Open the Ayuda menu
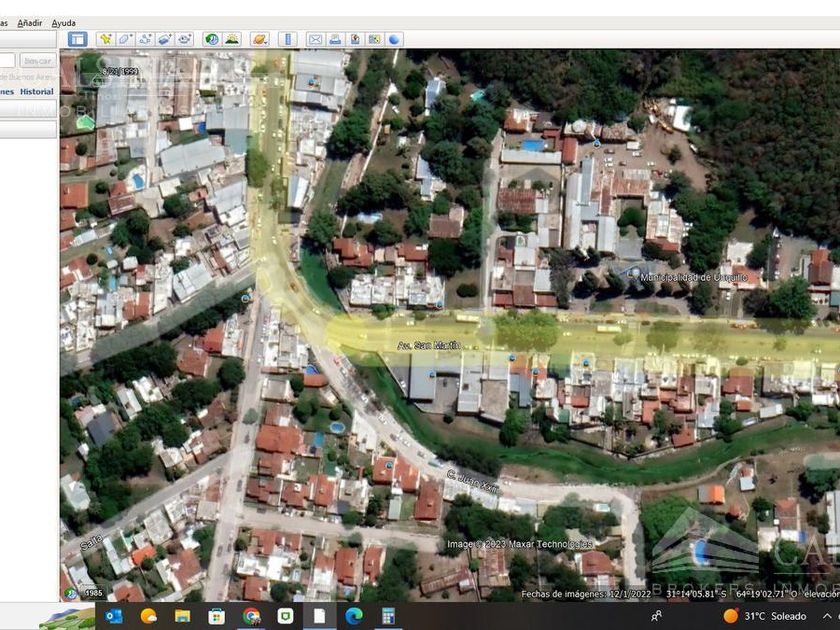The image size is (840, 630). click(x=63, y=22)
